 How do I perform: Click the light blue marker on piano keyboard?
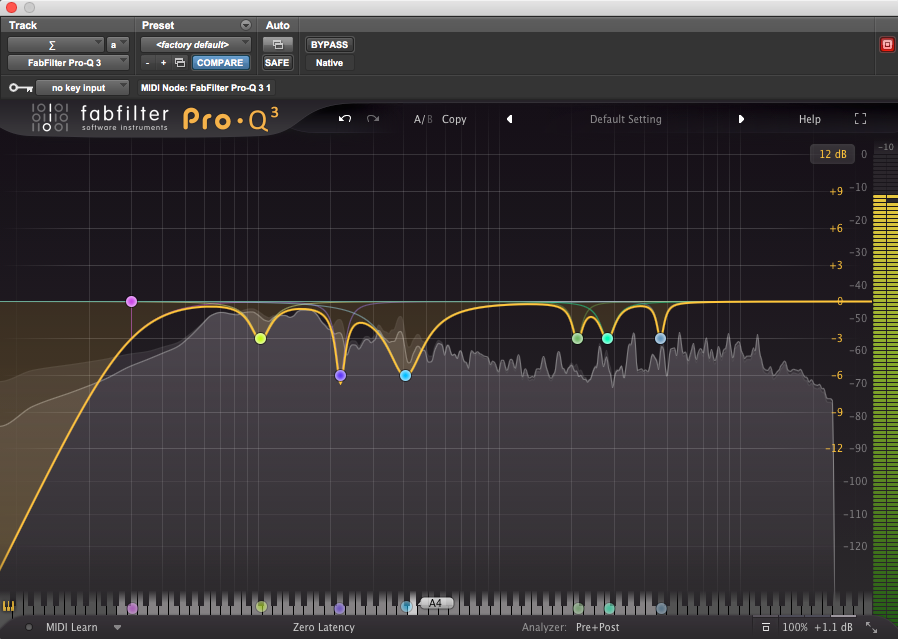pyautogui.click(x=407, y=606)
